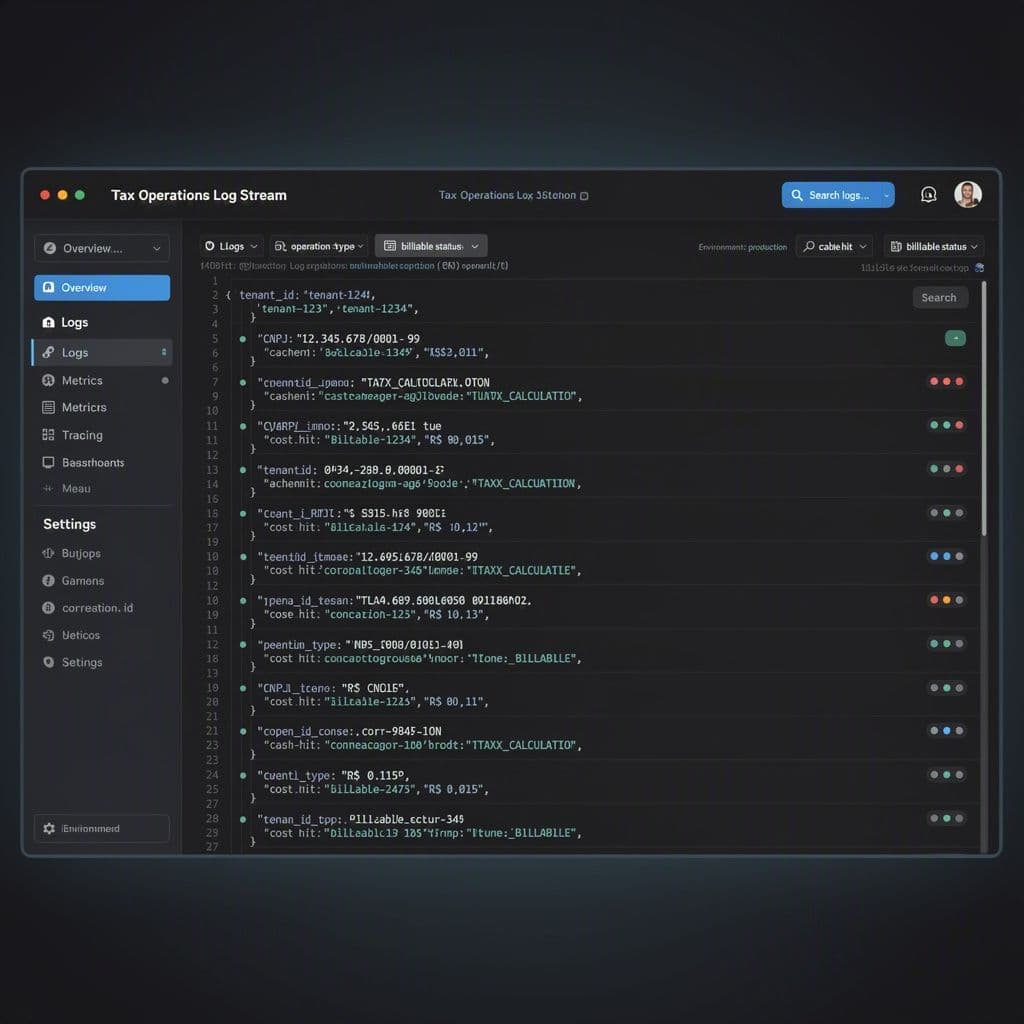Toggle the bullet on the cpenntid_ipmo entry

[243, 383]
